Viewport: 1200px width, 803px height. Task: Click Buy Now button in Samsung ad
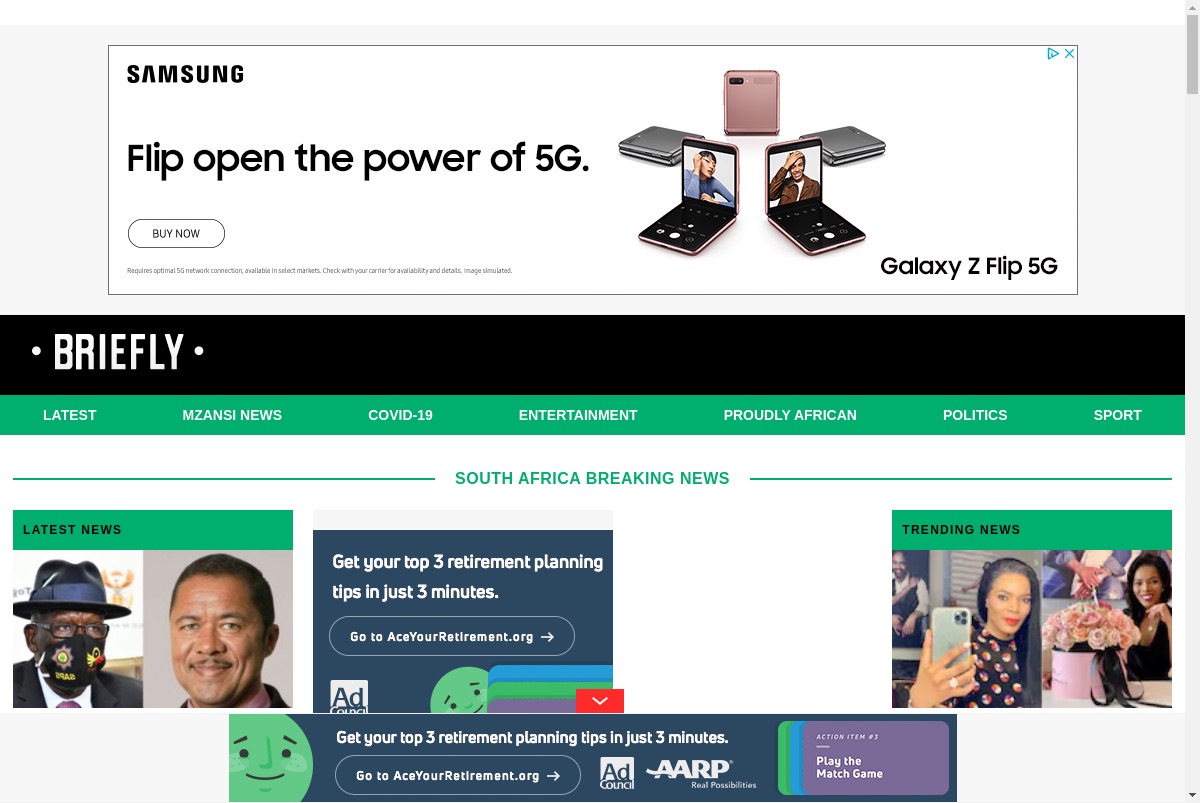tap(176, 234)
